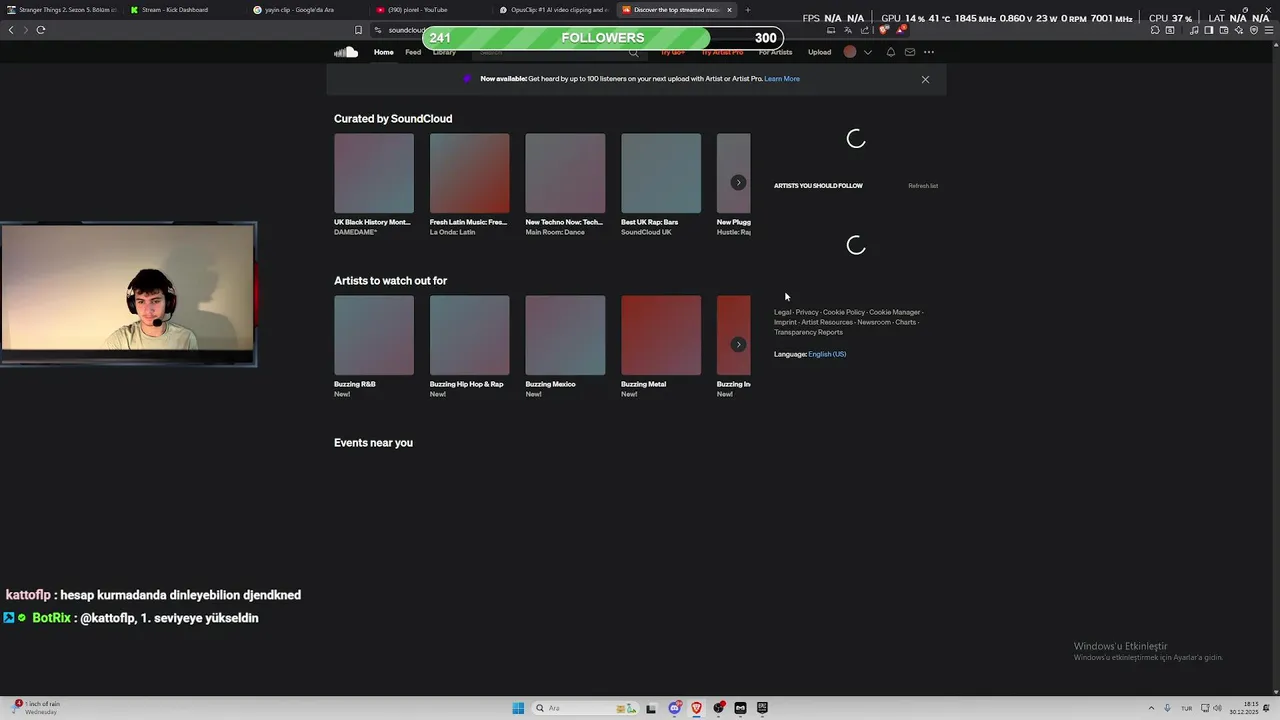This screenshot has height=720, width=1280.
Task: Open Brave Shields lion icon
Action: 883,30
